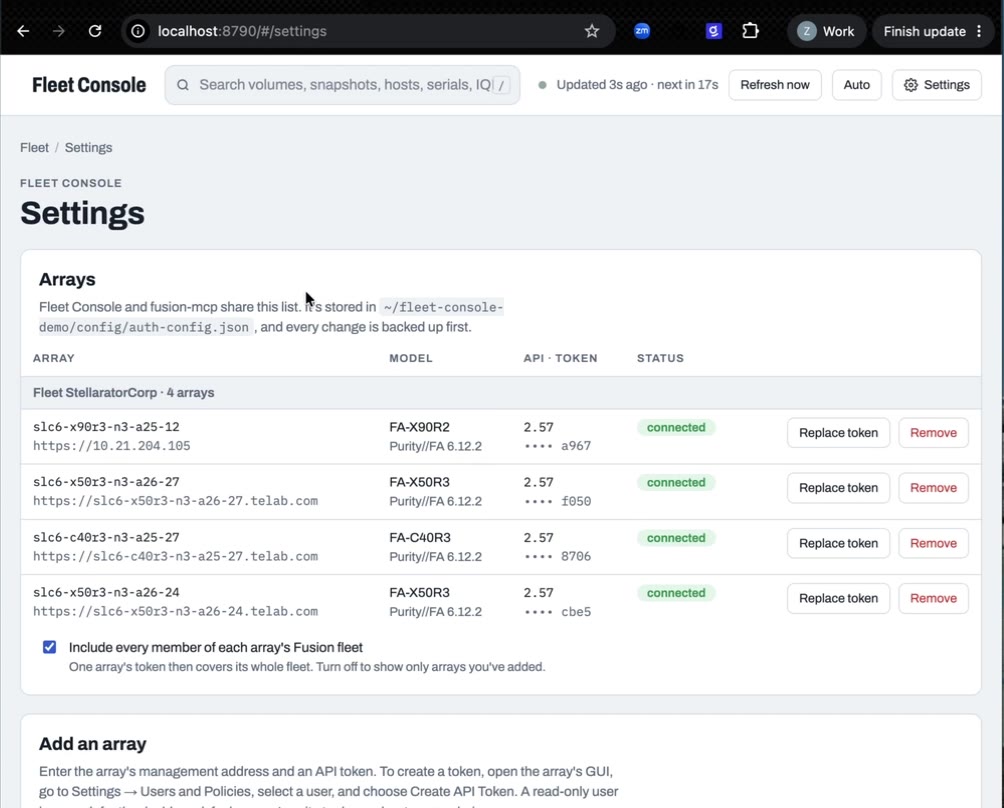Remove array slc6-x50r3-n3-a26-24
Screen dimensions: 1004x808
[x=933, y=598]
